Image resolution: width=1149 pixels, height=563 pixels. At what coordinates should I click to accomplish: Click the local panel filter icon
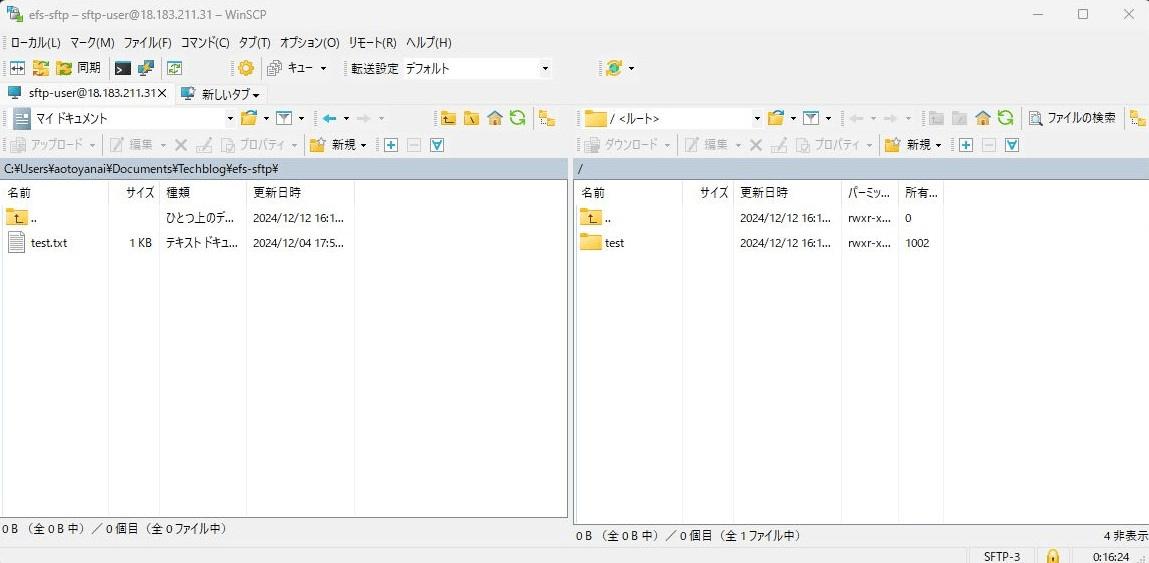284,118
